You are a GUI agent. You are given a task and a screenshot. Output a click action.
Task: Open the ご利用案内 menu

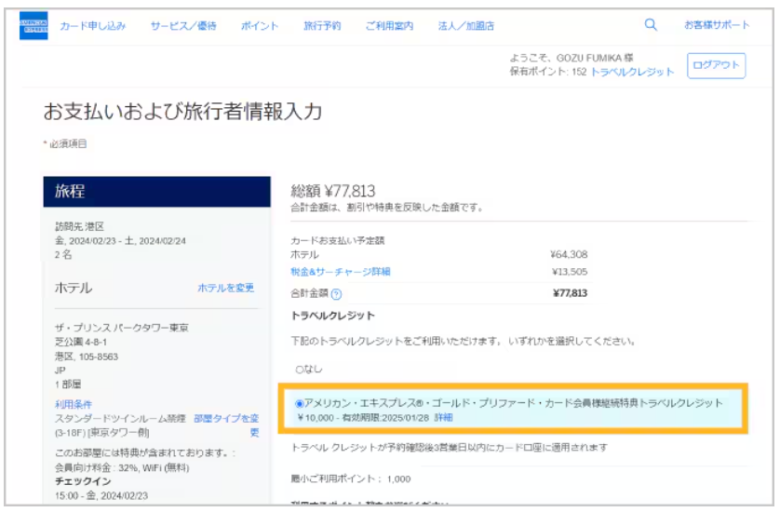(390, 26)
